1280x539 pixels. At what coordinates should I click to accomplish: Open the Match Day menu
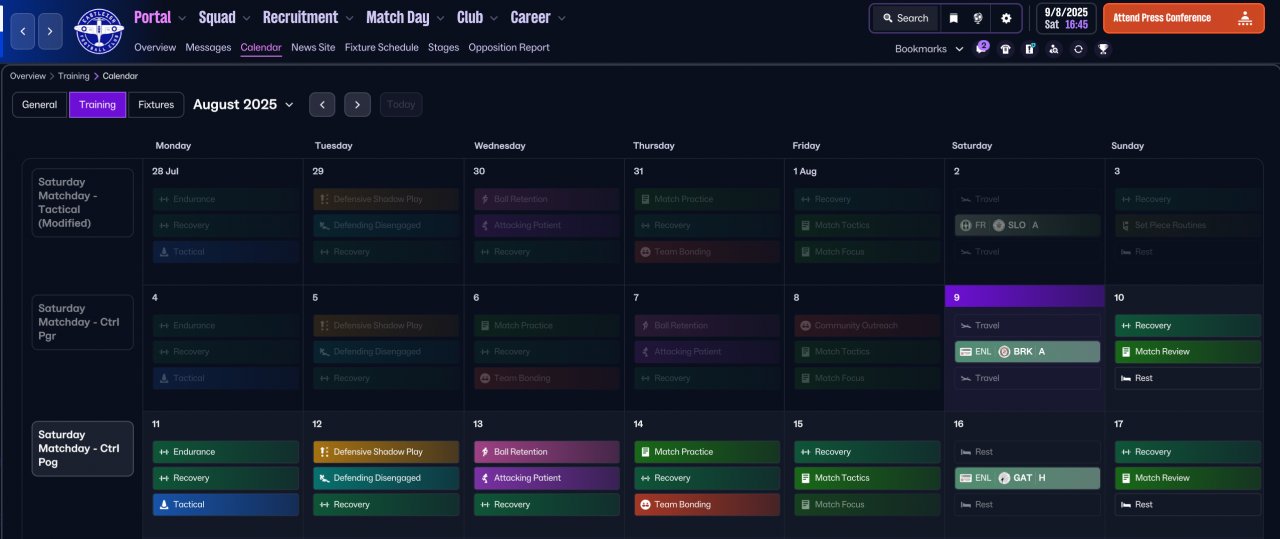406,17
